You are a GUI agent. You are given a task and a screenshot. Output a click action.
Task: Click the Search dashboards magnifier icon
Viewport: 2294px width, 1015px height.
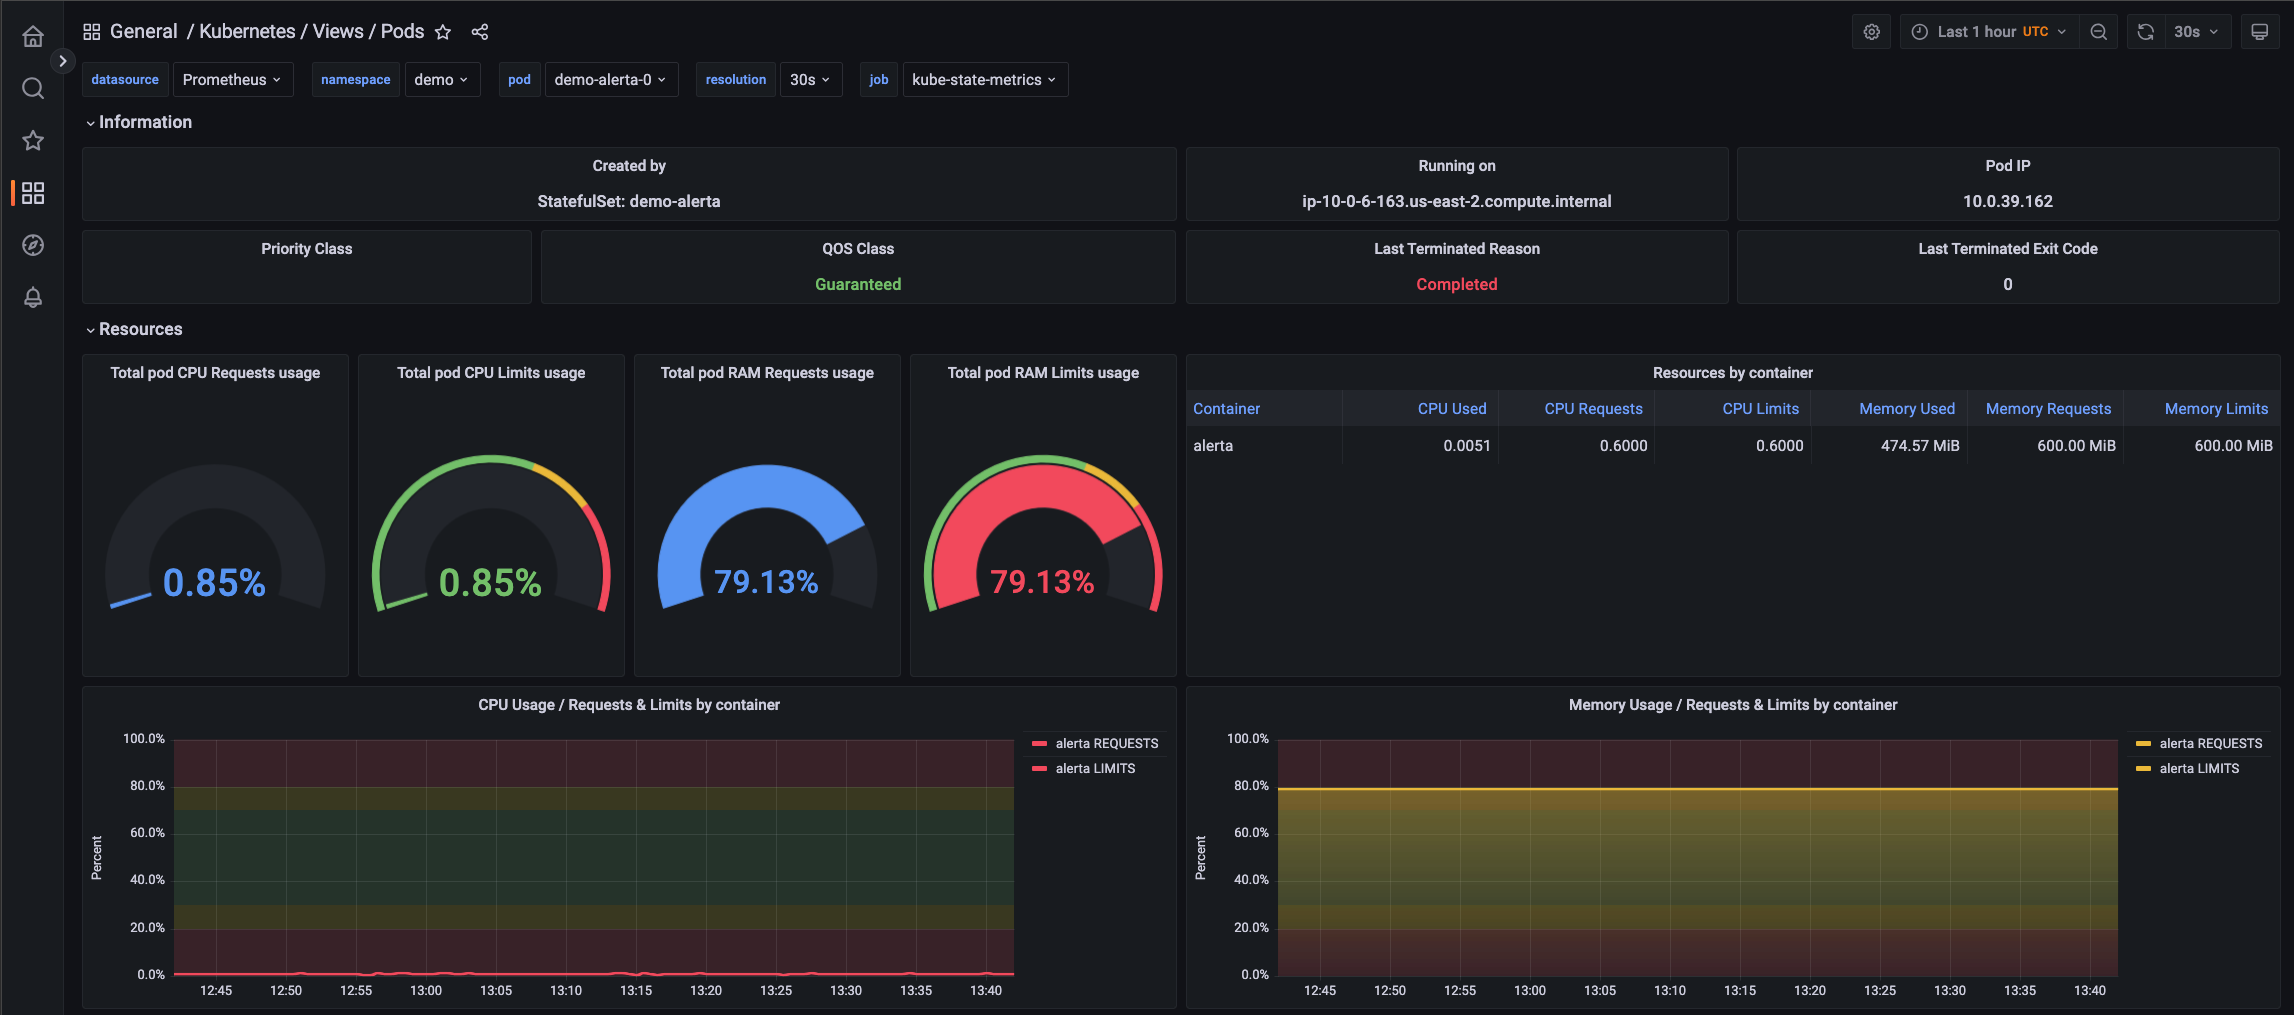pos(33,89)
